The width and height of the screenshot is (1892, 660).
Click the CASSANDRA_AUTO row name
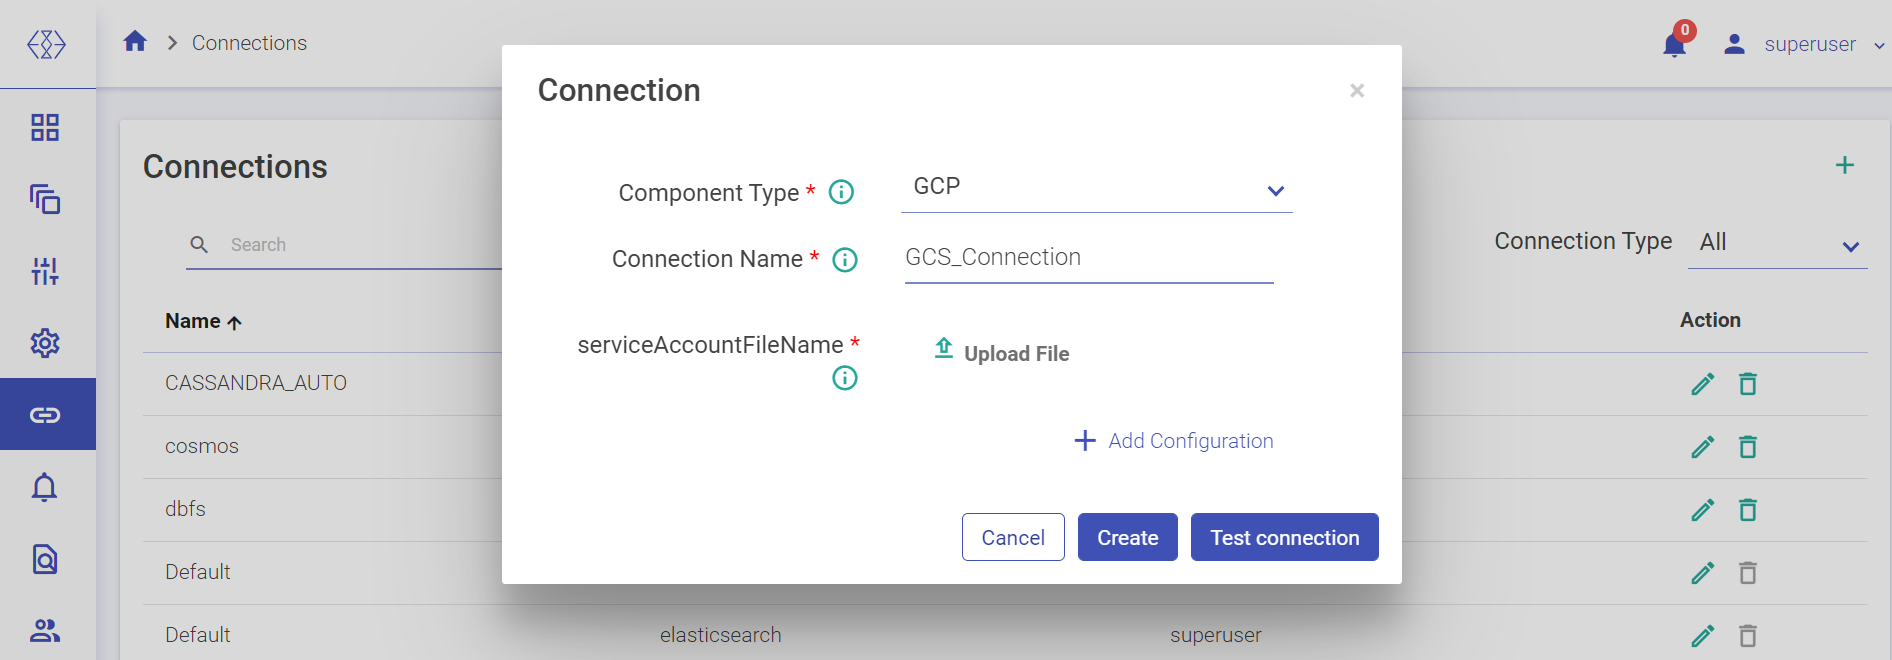point(256,383)
